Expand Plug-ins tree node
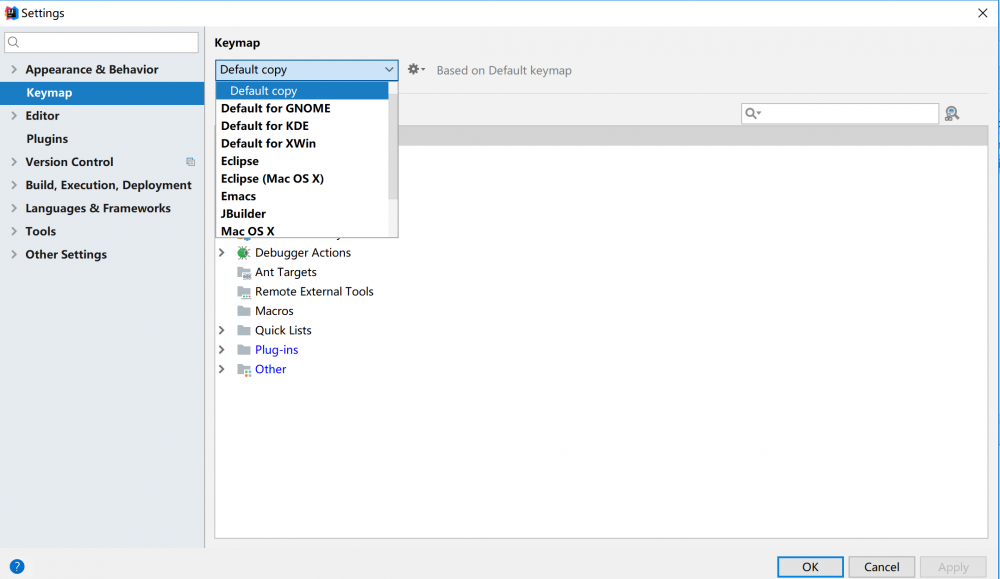1000x579 pixels. tap(222, 349)
